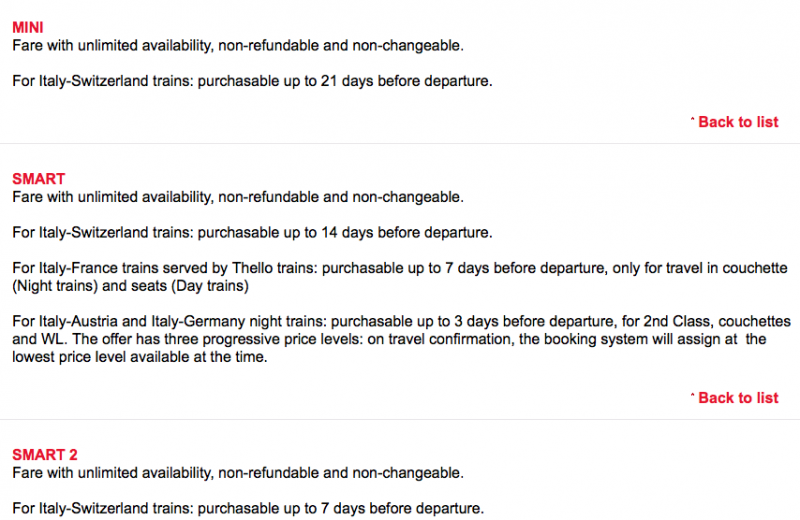The image size is (800, 520).
Task: Click SMART 2's non-refundable fare description line
Action: (238, 474)
